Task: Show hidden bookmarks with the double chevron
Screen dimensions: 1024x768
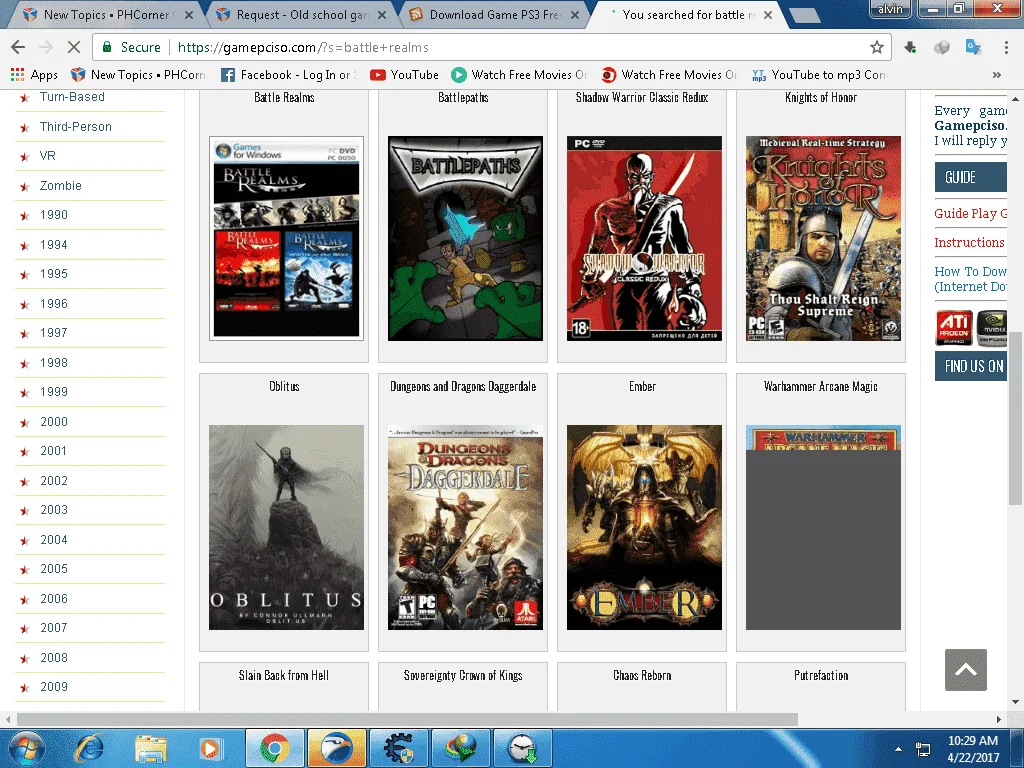Action: [x=997, y=75]
